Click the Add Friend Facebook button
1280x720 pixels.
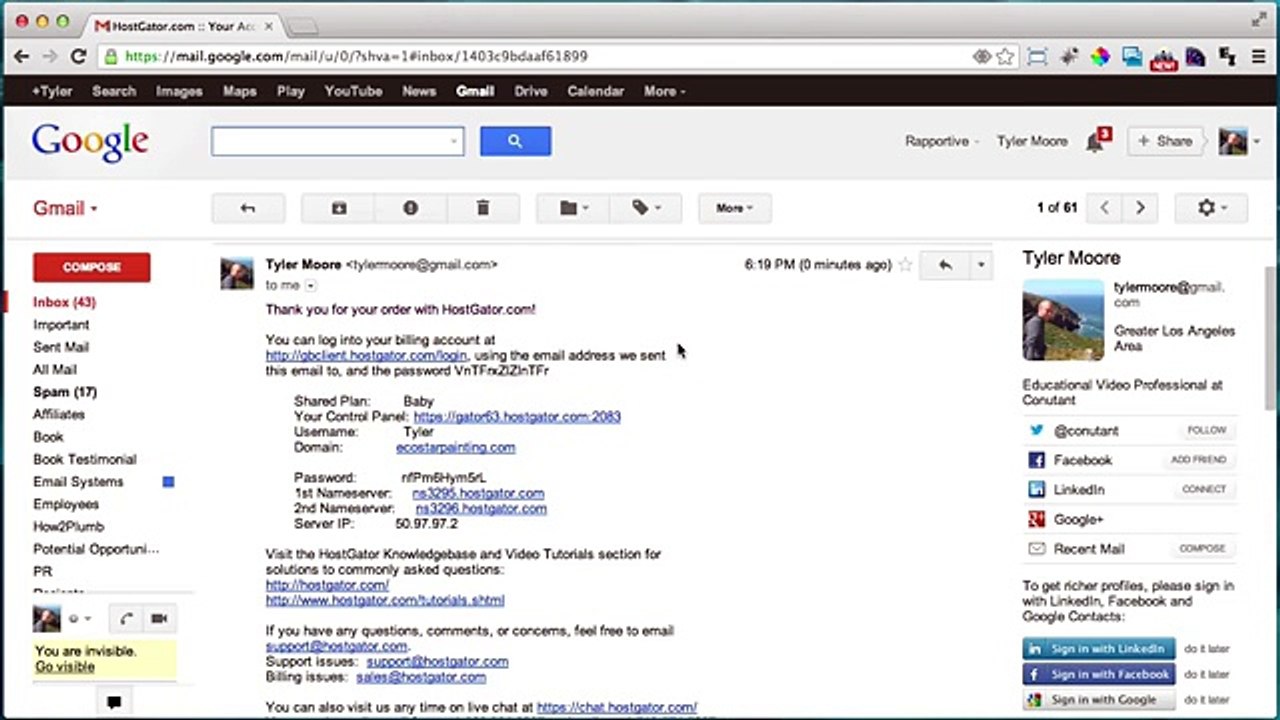coord(1198,460)
